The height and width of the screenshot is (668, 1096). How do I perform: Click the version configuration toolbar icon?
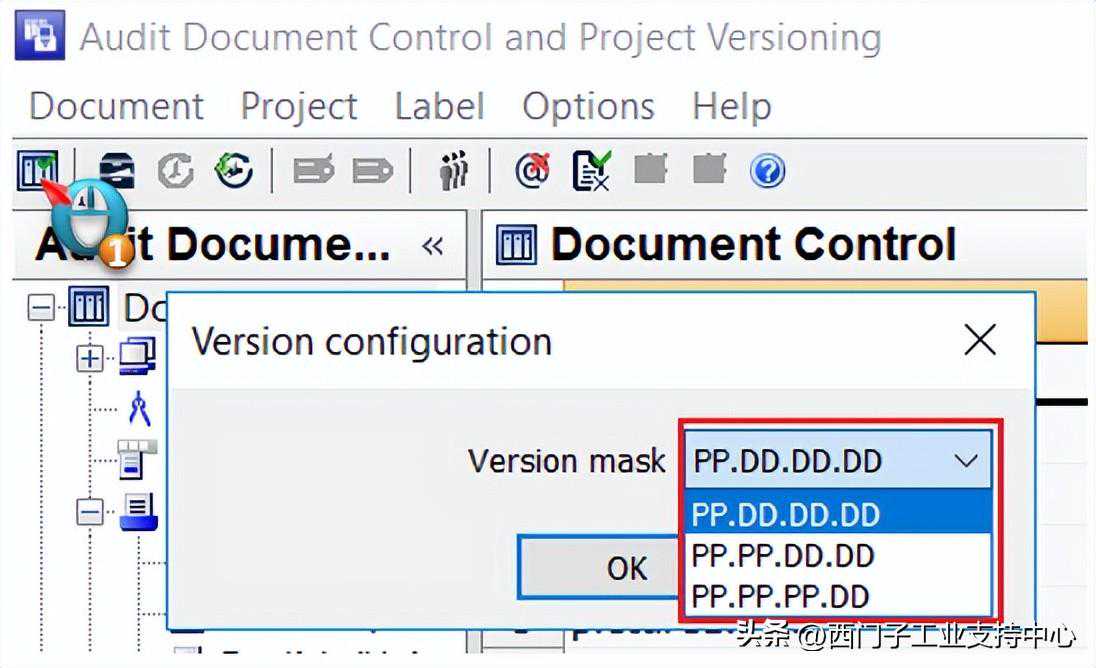pyautogui.click(x=38, y=170)
